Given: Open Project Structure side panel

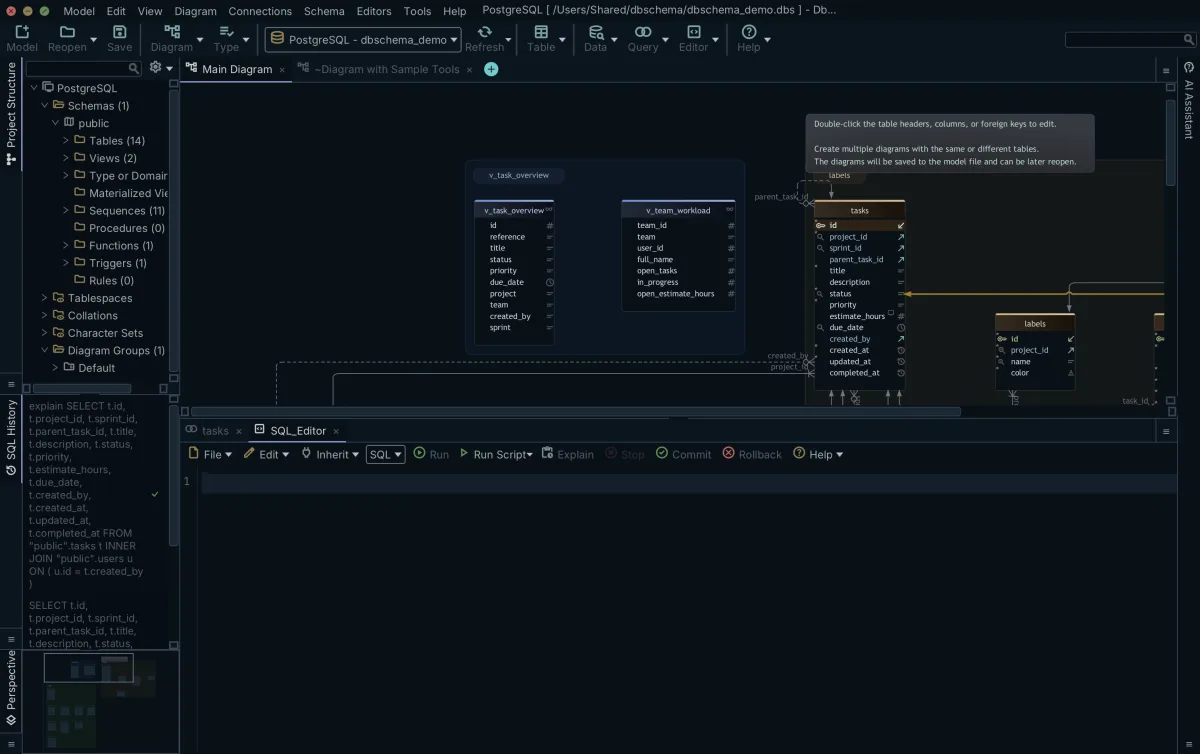Looking at the screenshot, I should coord(12,113).
